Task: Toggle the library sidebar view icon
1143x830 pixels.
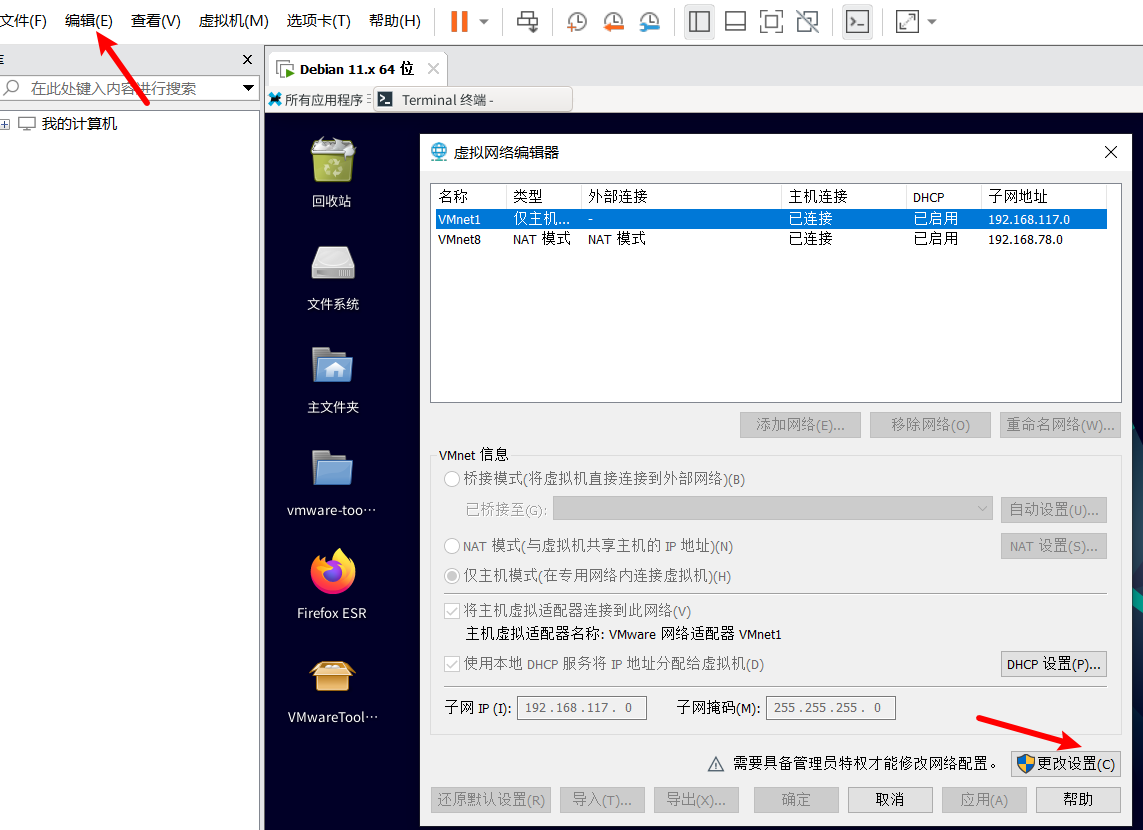Action: [700, 21]
